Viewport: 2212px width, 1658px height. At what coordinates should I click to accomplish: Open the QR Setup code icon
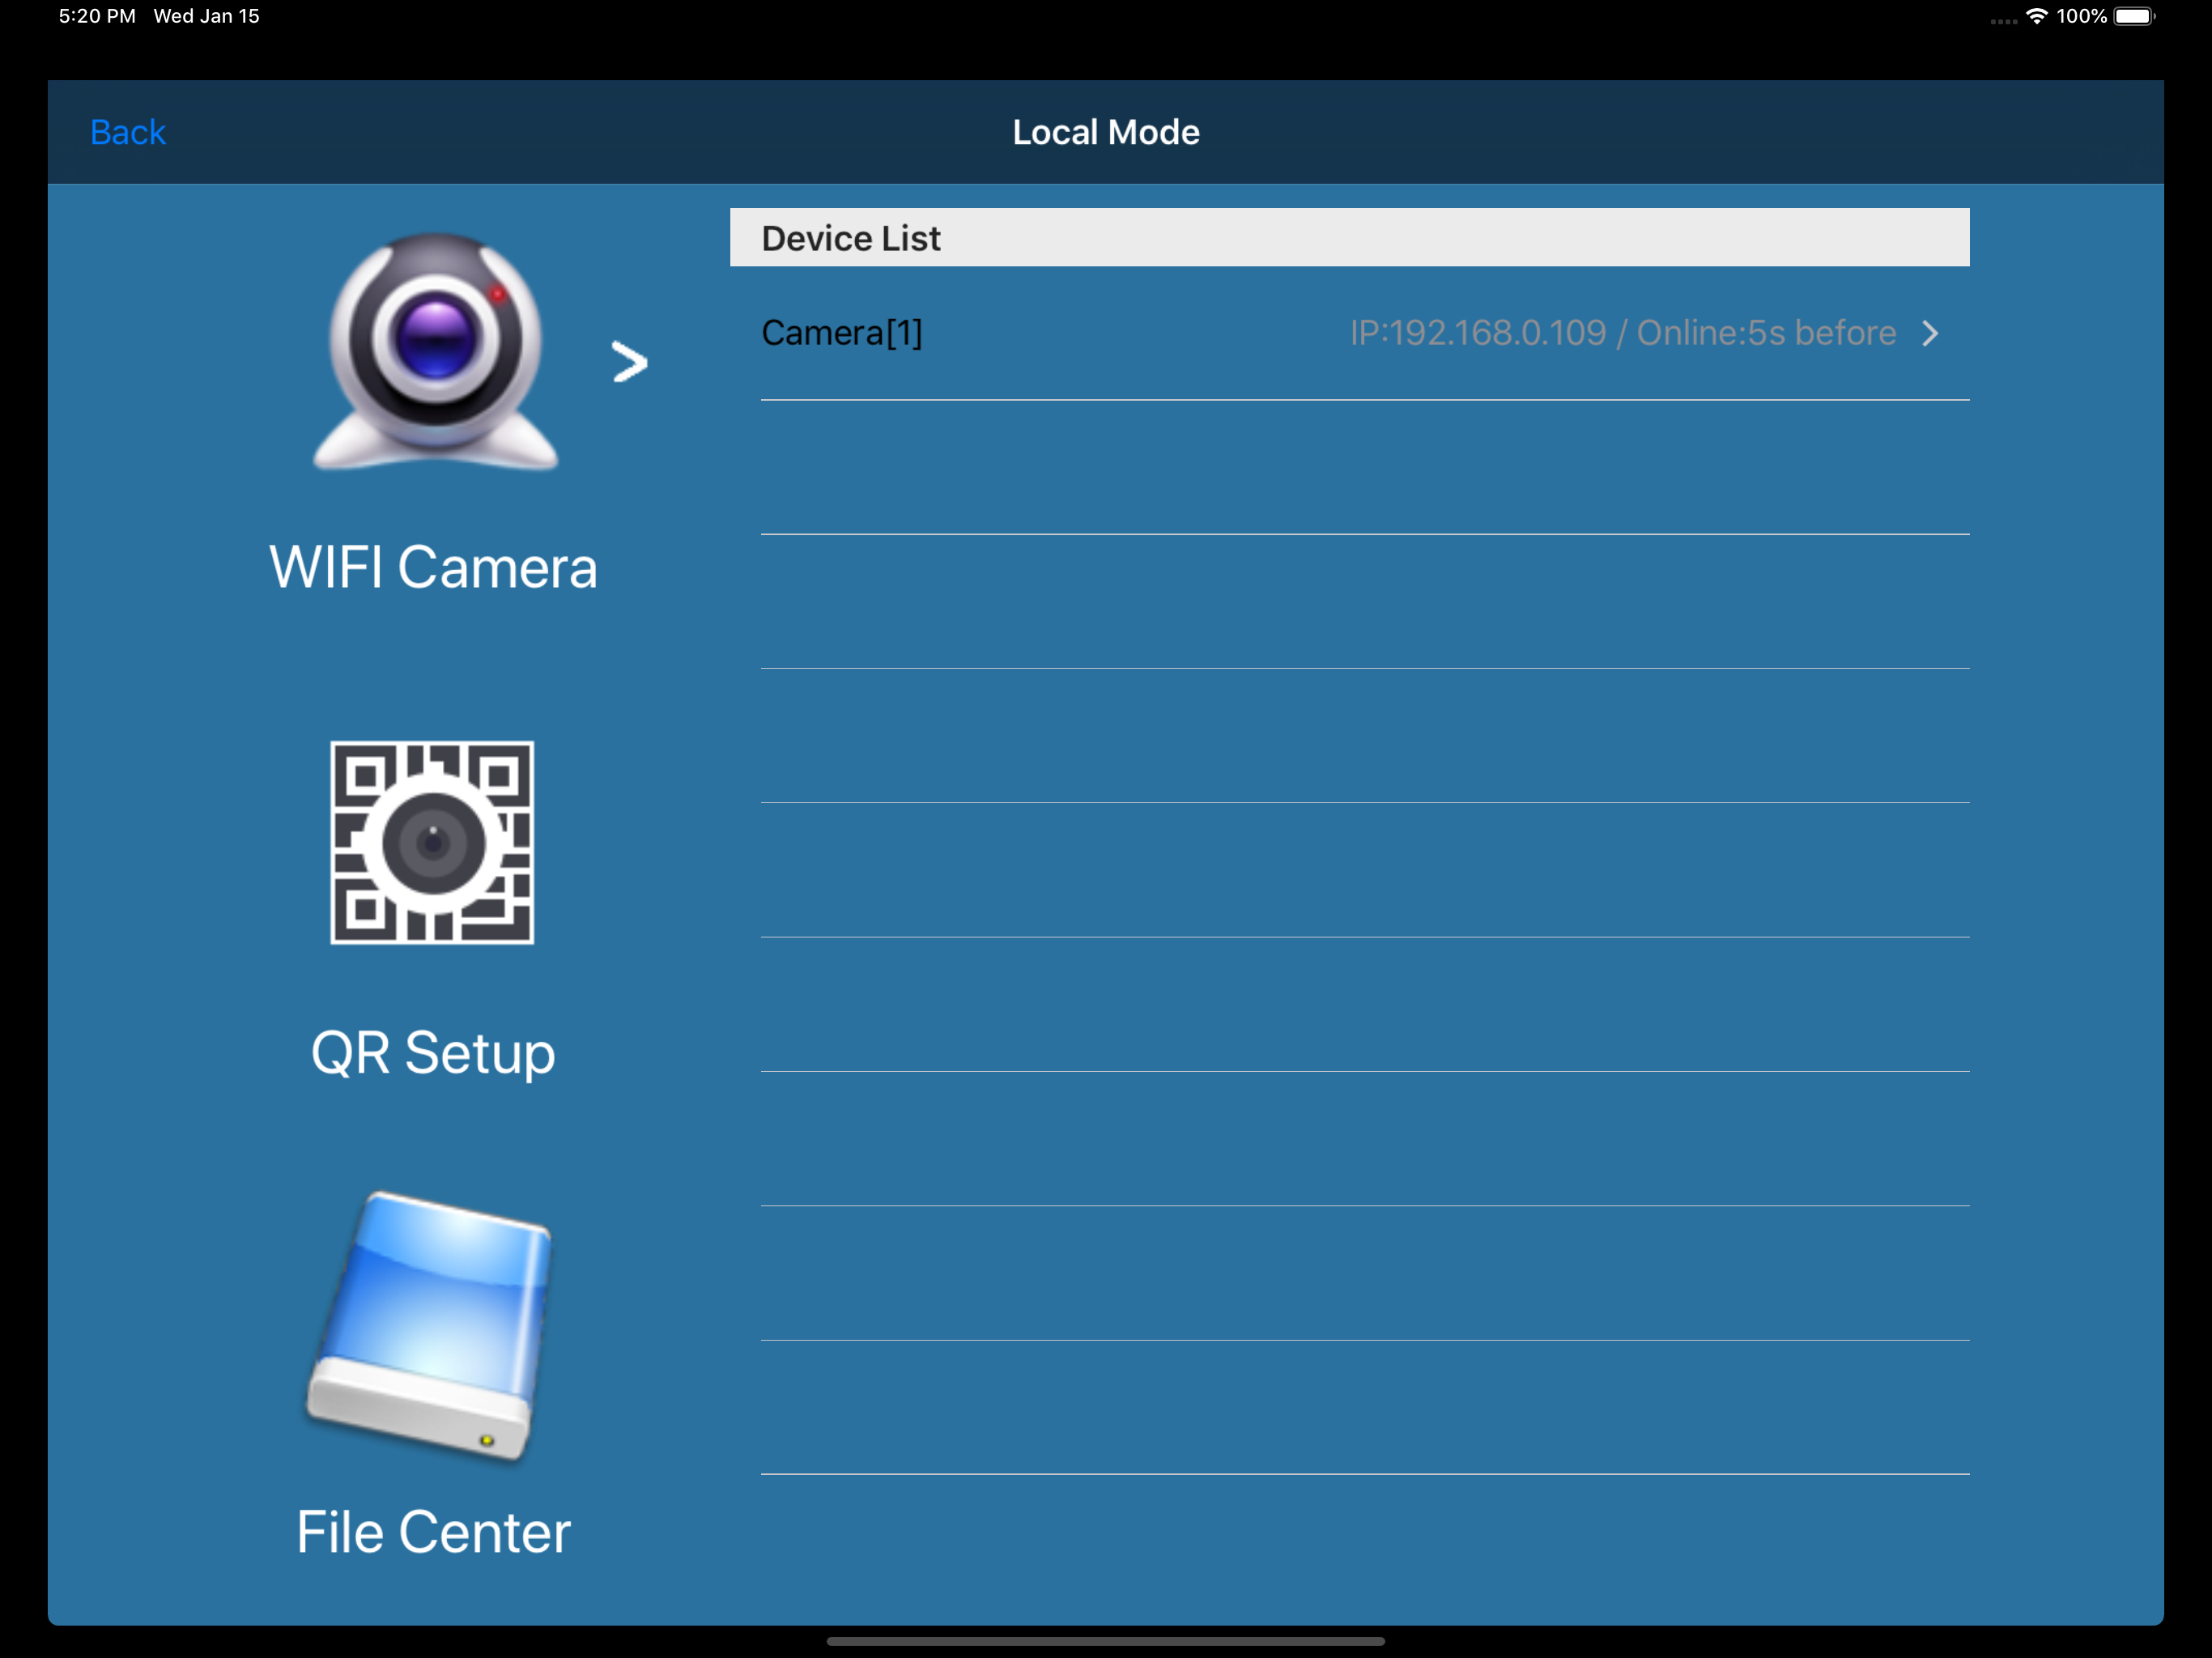point(432,842)
